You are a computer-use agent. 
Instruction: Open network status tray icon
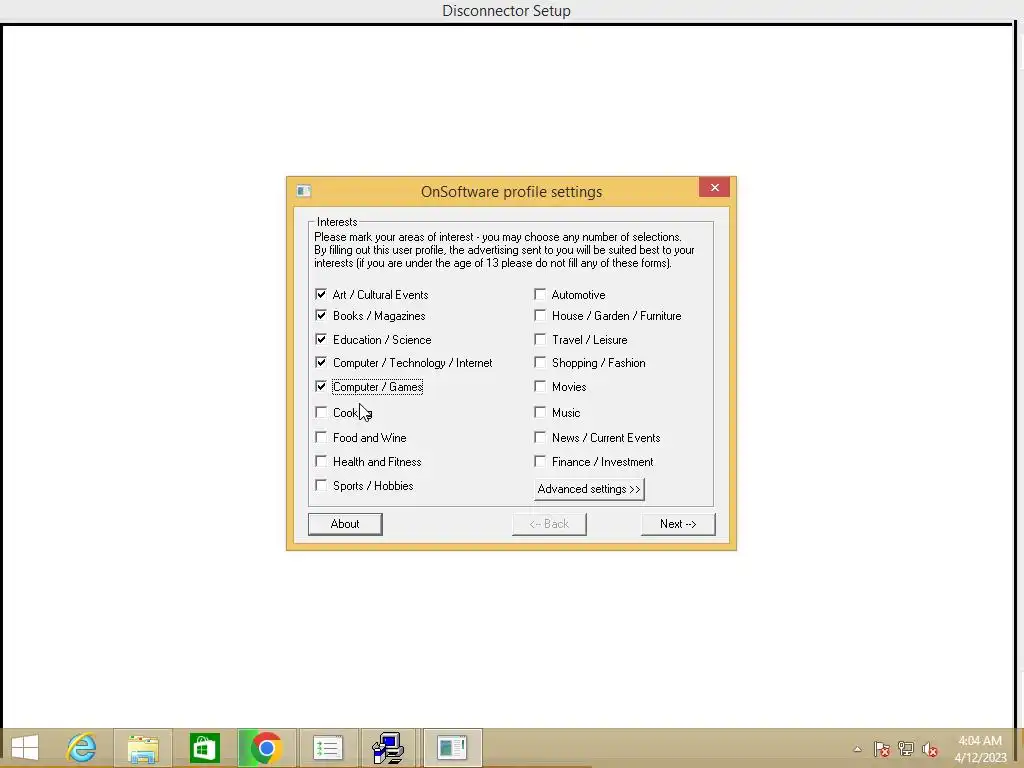(x=906, y=748)
